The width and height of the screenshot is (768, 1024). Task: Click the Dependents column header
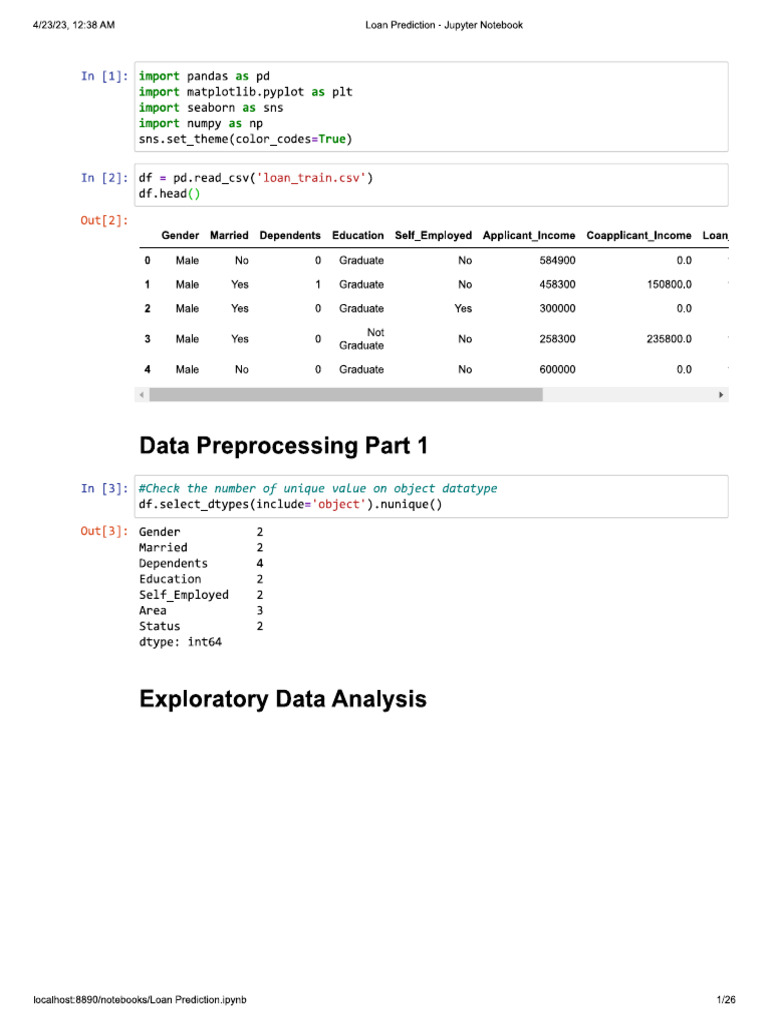click(x=290, y=236)
